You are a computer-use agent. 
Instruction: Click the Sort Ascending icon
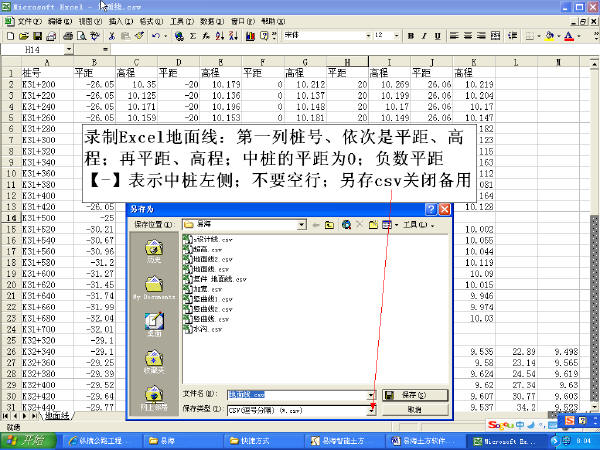220,36
